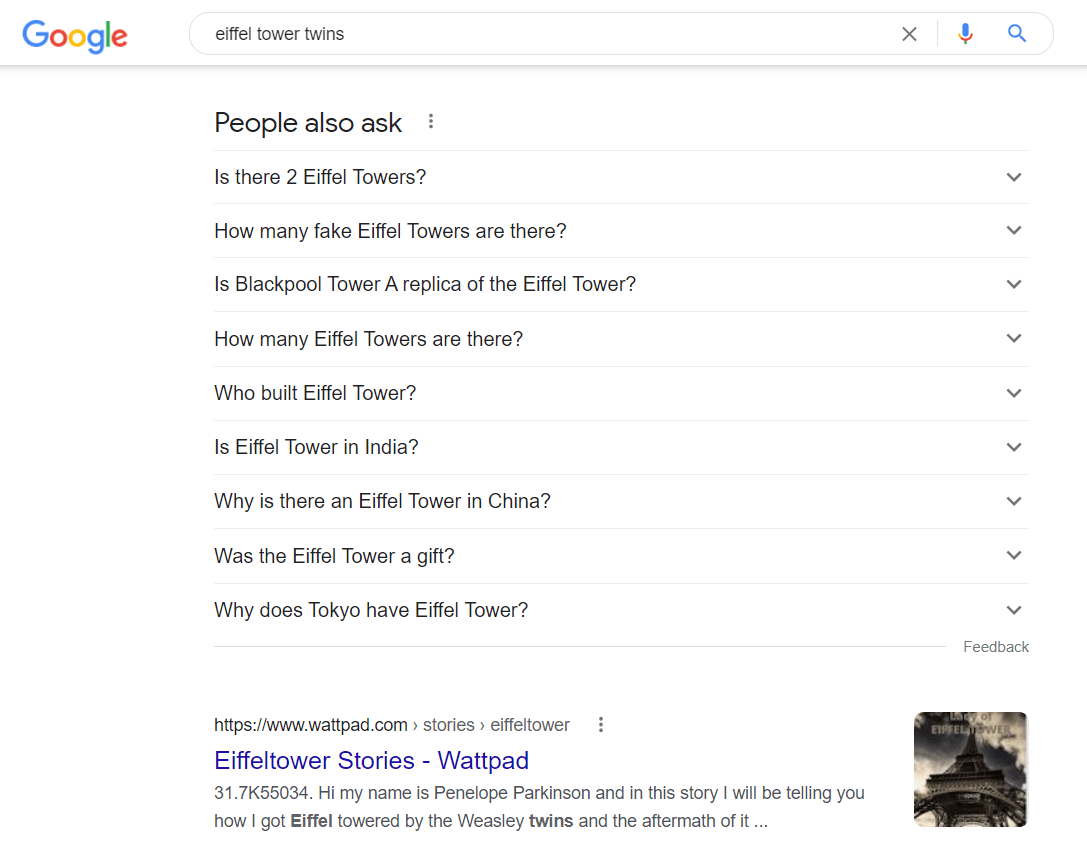Click the text 'Who built Eiffel Tower?'
The width and height of the screenshot is (1087, 854).
click(x=315, y=393)
